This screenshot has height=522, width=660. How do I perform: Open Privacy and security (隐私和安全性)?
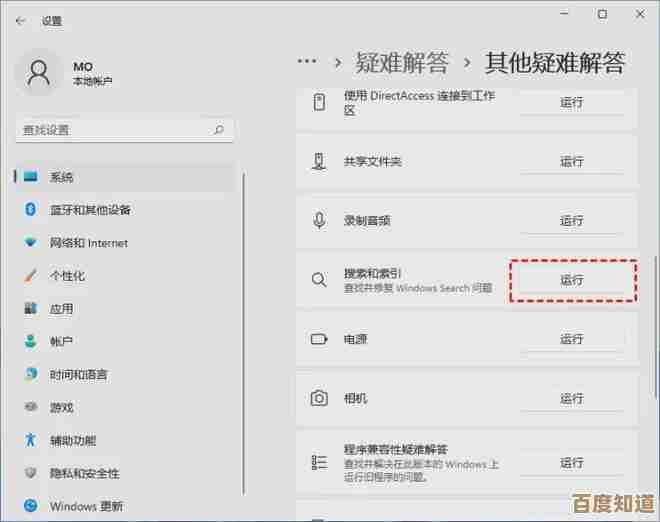(84, 473)
